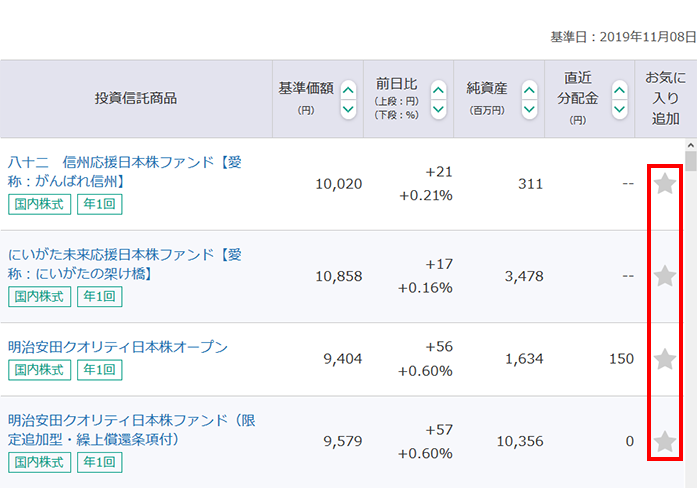Screen dimensions: 697x488
Task: Click daily change value +57
Action: point(439,430)
